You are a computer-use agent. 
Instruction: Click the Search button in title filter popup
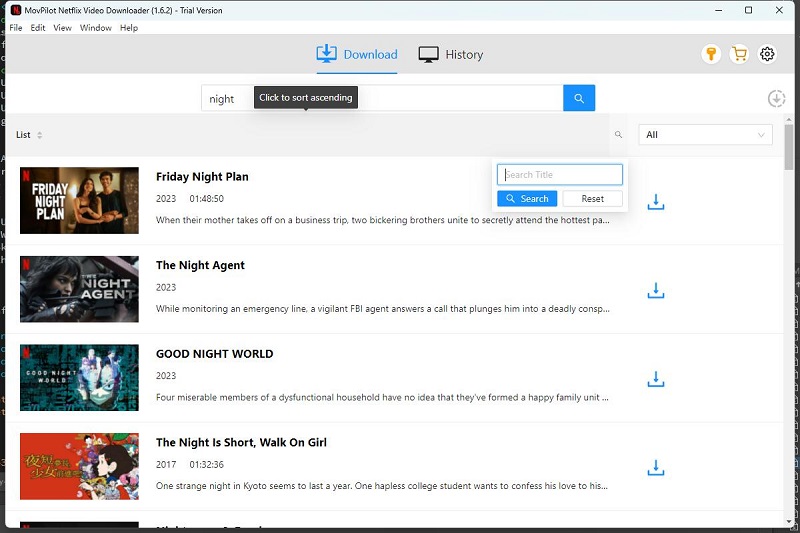pyautogui.click(x=527, y=198)
